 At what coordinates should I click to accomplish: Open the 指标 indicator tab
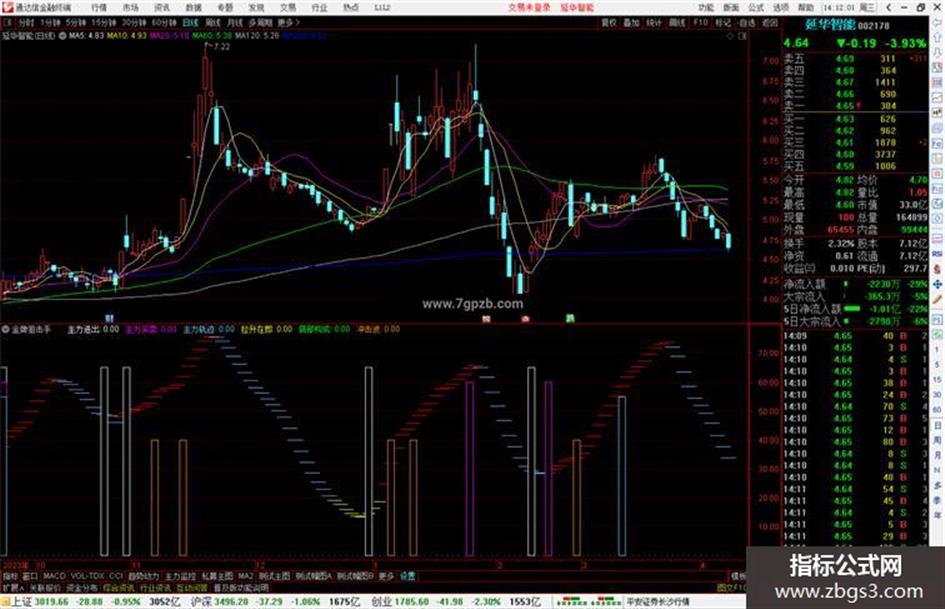[10, 576]
